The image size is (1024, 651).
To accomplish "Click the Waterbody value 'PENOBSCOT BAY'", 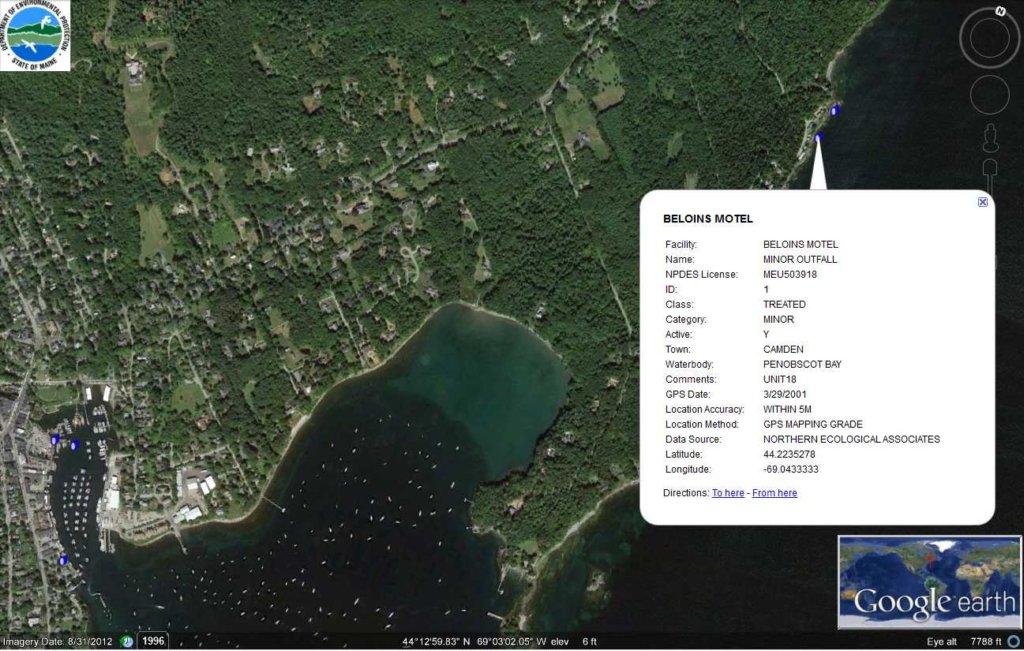I will coord(802,364).
